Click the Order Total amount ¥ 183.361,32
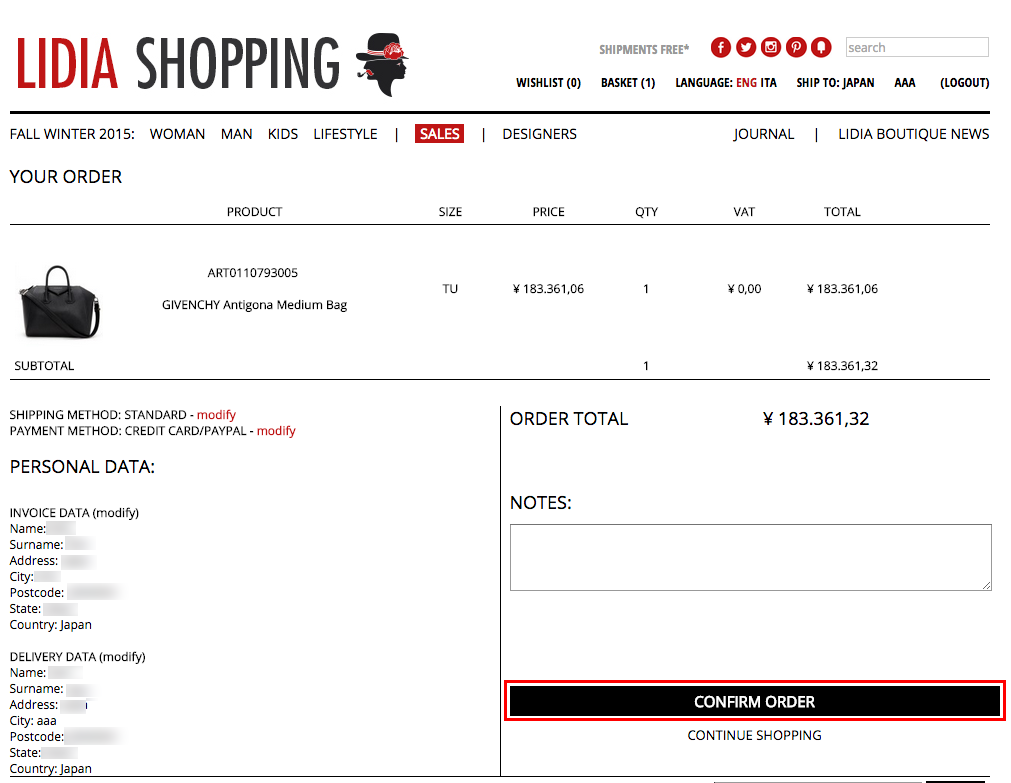 click(x=816, y=419)
